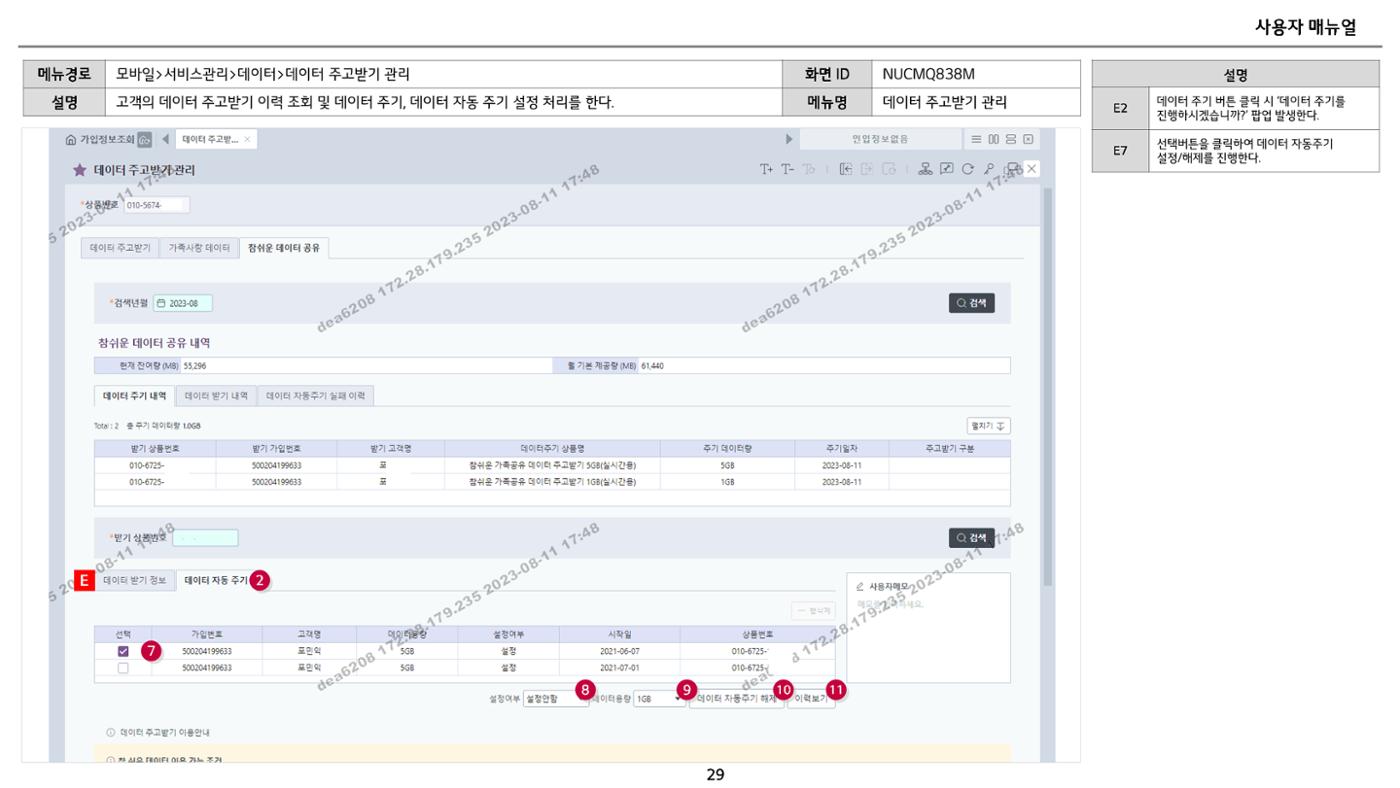Click the 월 기본 제공량 value 61,440
This screenshot has width=1400, height=788.
(x=652, y=365)
